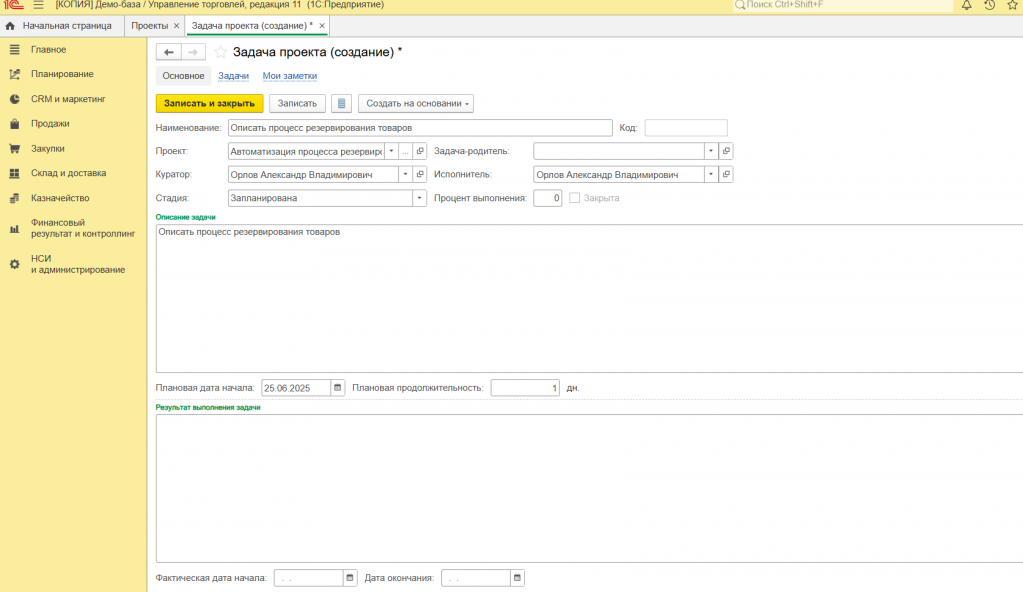1023x592 pixels.
Task: Close the Проекты tab
Action: point(176,26)
